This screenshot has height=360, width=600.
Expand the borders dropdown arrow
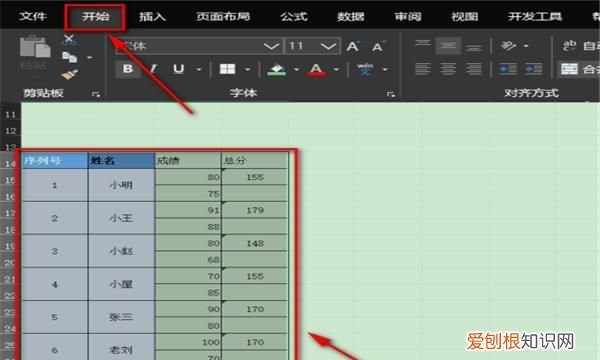(248, 69)
